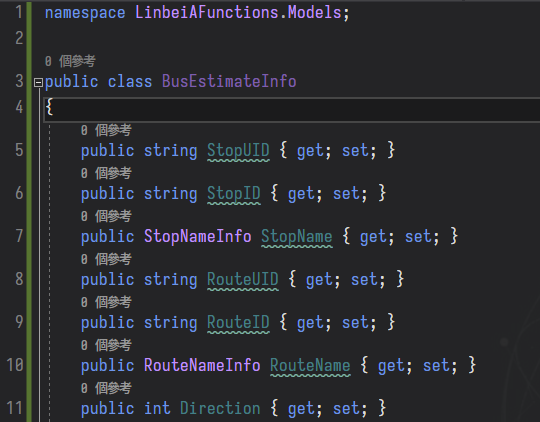
Task: Click the StopID property name
Action: 234,193
